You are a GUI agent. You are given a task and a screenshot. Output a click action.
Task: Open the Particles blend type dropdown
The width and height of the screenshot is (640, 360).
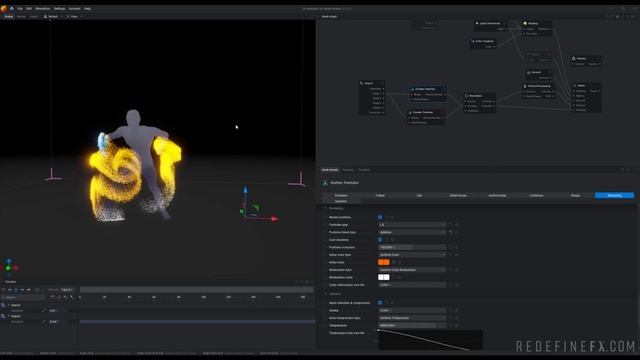coord(412,232)
